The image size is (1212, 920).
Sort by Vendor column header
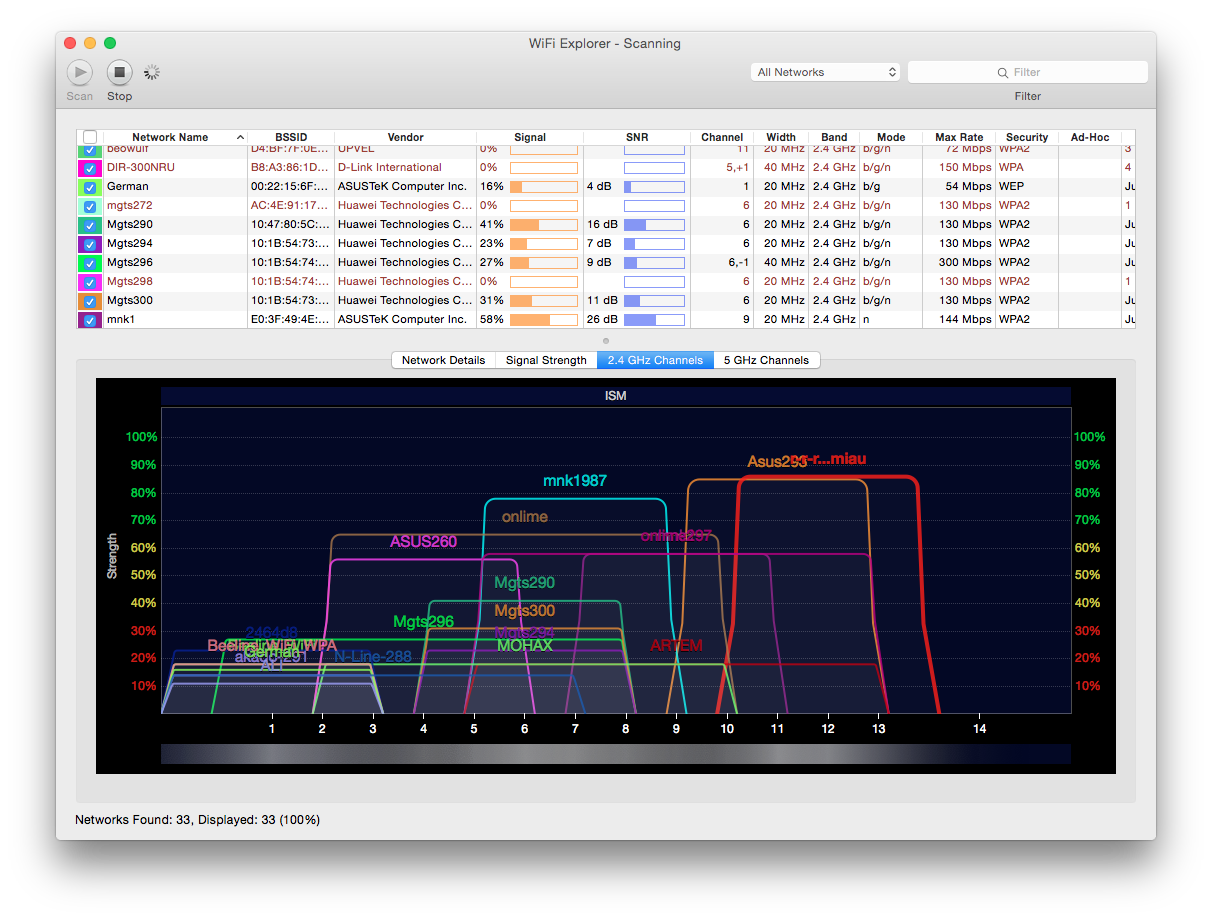405,137
